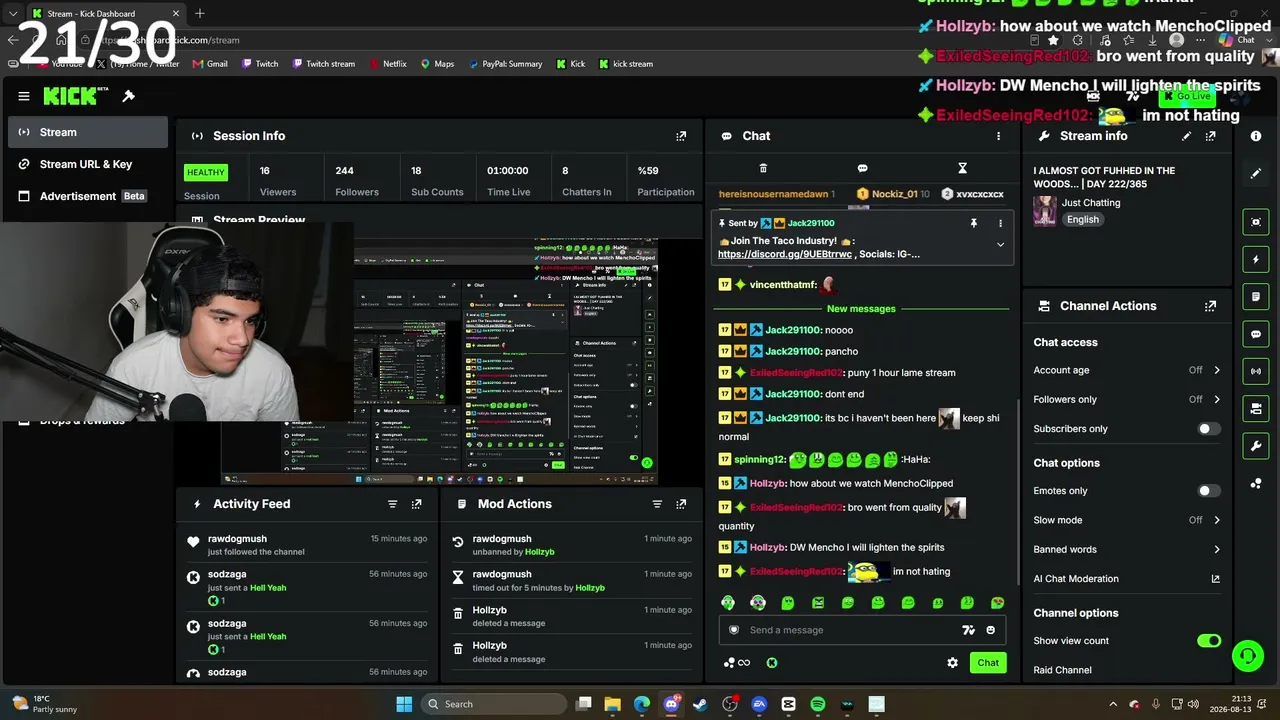The height and width of the screenshot is (720, 1280).
Task: Open the Gmail bookmark
Action: (x=210, y=64)
